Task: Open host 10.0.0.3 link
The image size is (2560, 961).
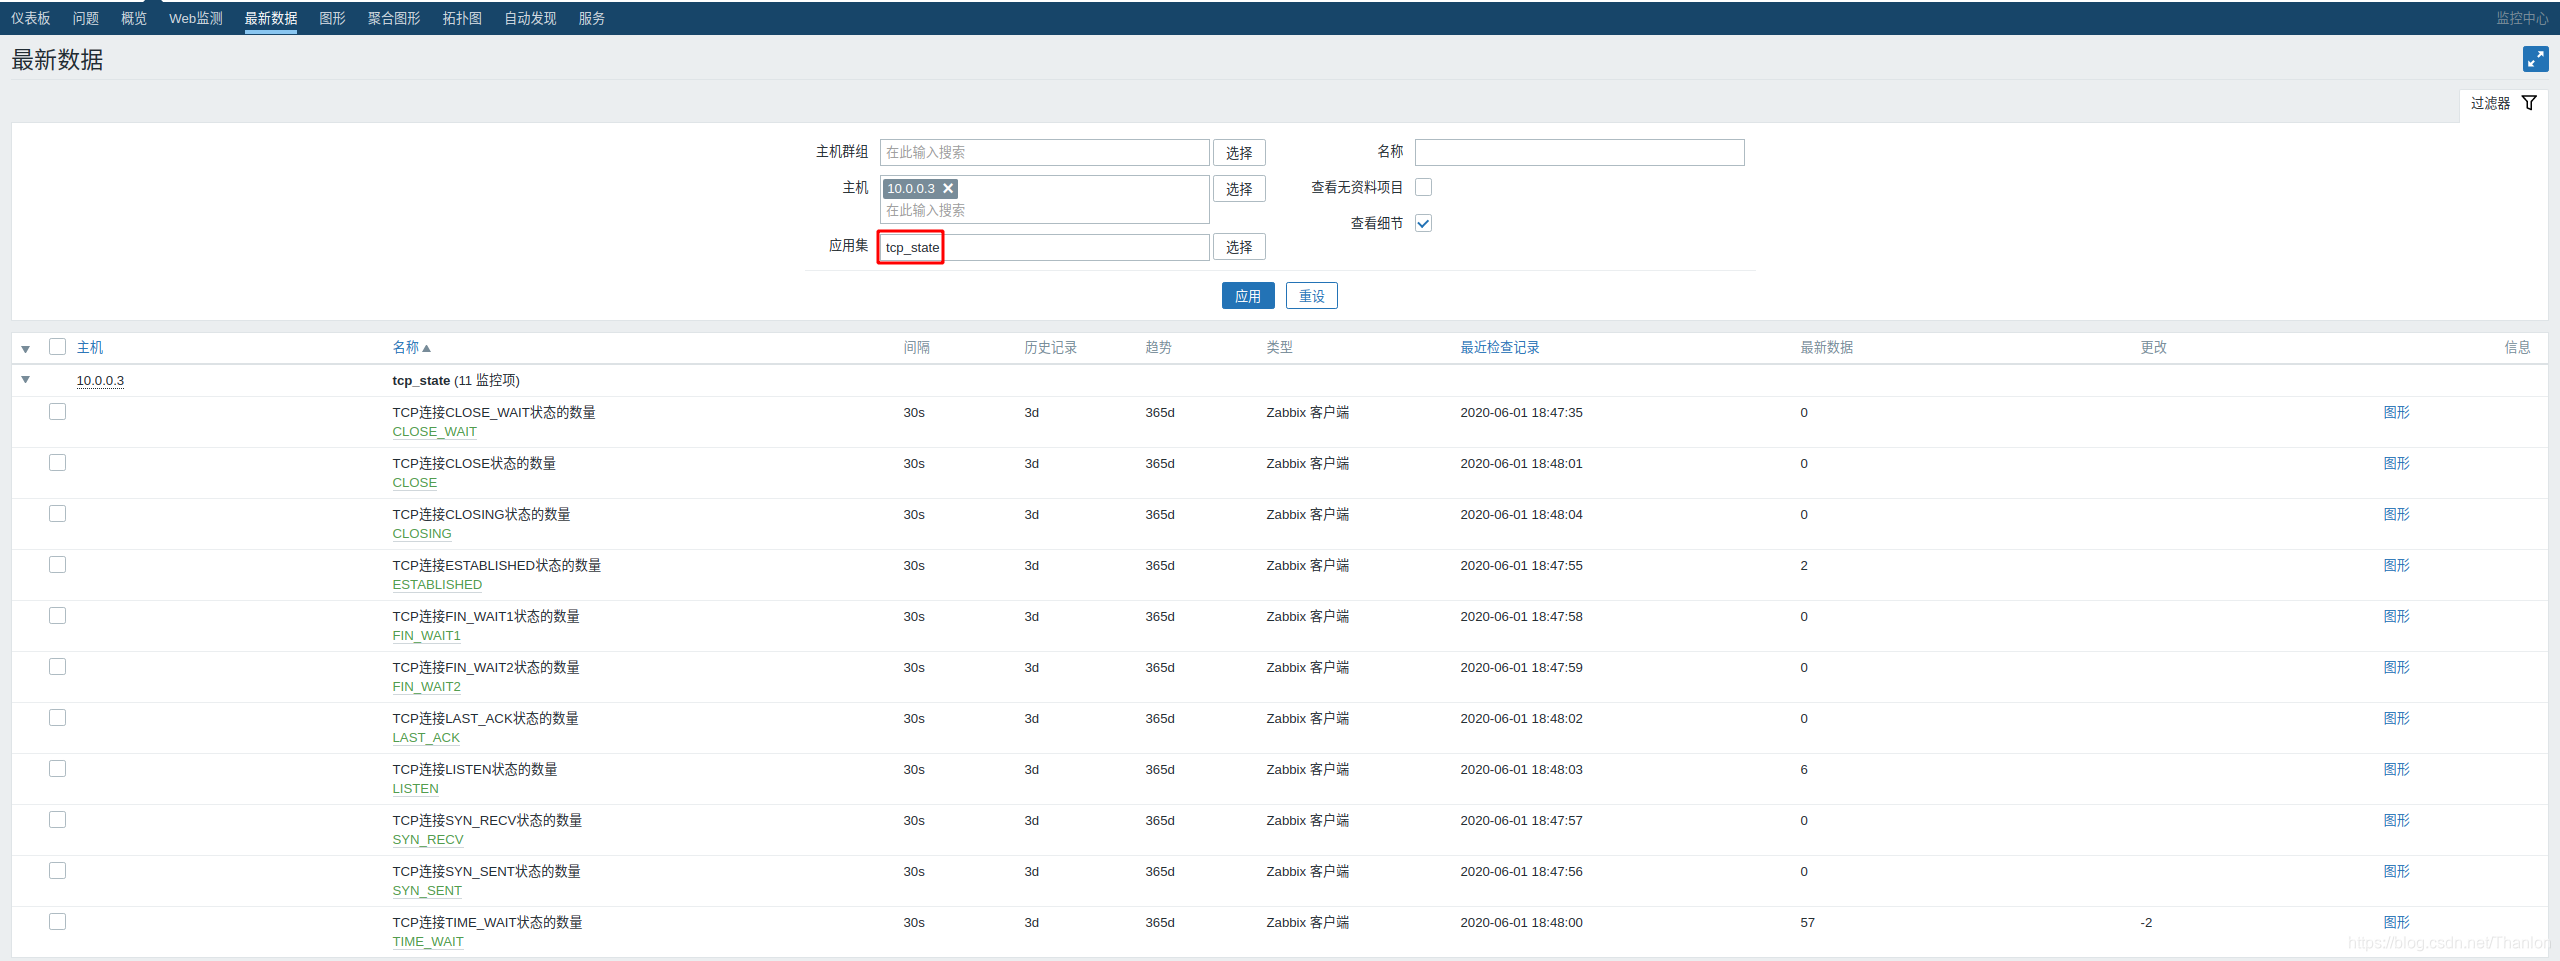Action: pyautogui.click(x=100, y=381)
